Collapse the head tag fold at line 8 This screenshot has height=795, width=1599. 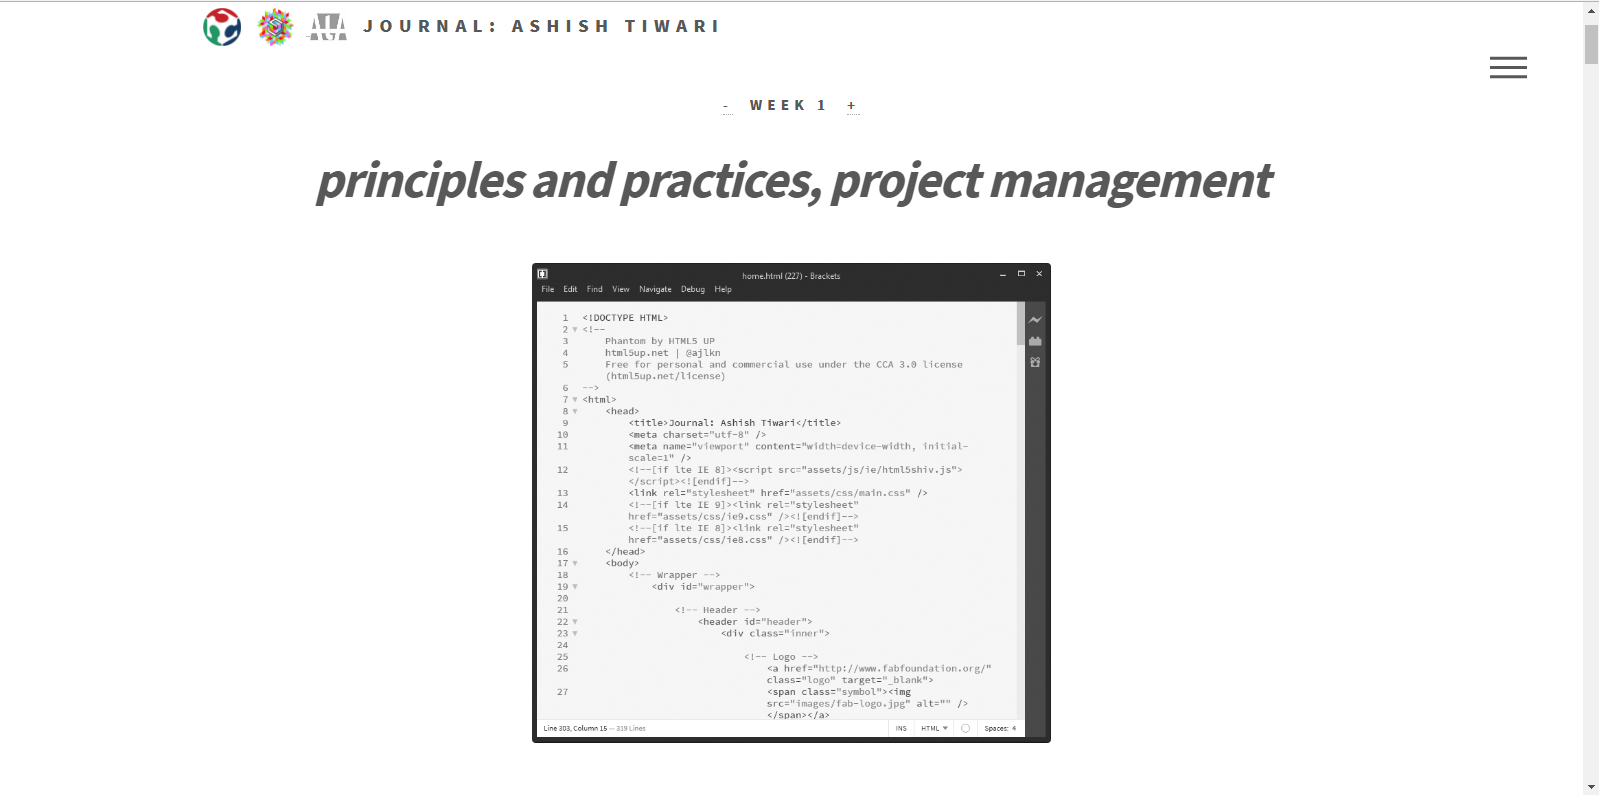tap(575, 411)
